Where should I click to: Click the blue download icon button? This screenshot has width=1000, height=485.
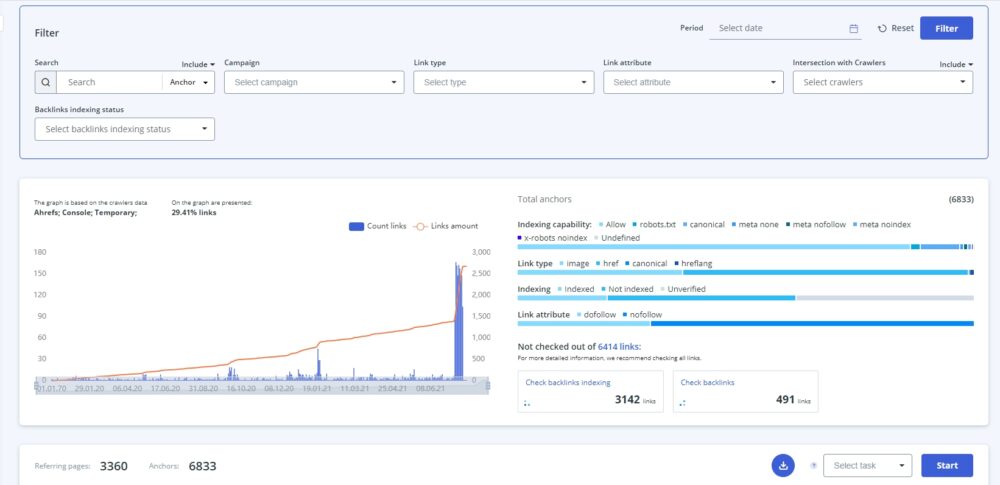(784, 465)
